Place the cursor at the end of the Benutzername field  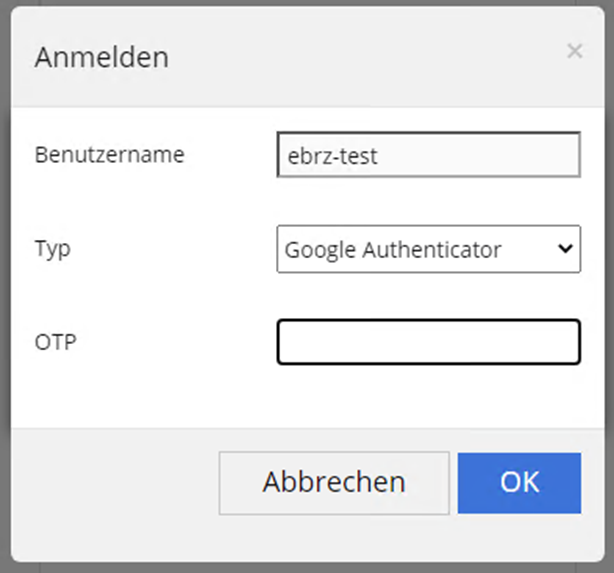pyautogui.click(x=478, y=155)
